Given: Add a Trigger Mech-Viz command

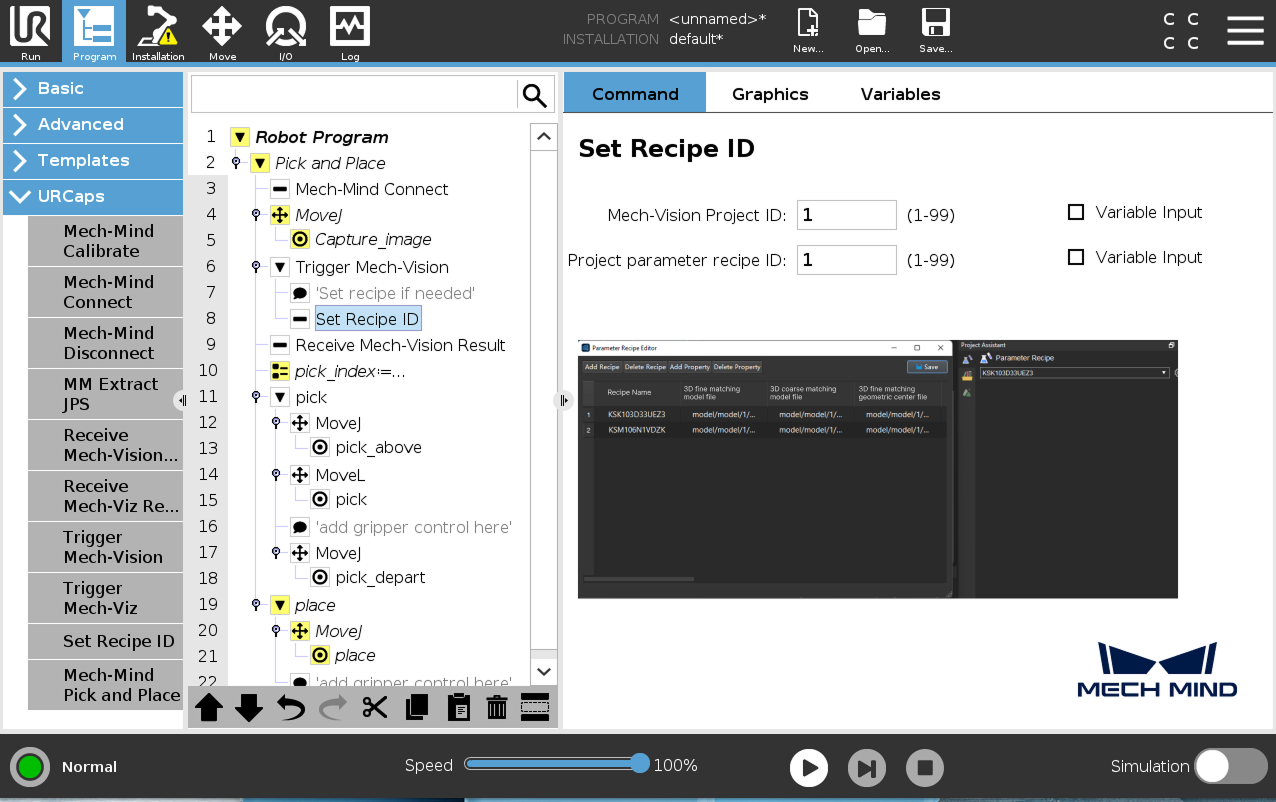Looking at the screenshot, I should click(104, 598).
